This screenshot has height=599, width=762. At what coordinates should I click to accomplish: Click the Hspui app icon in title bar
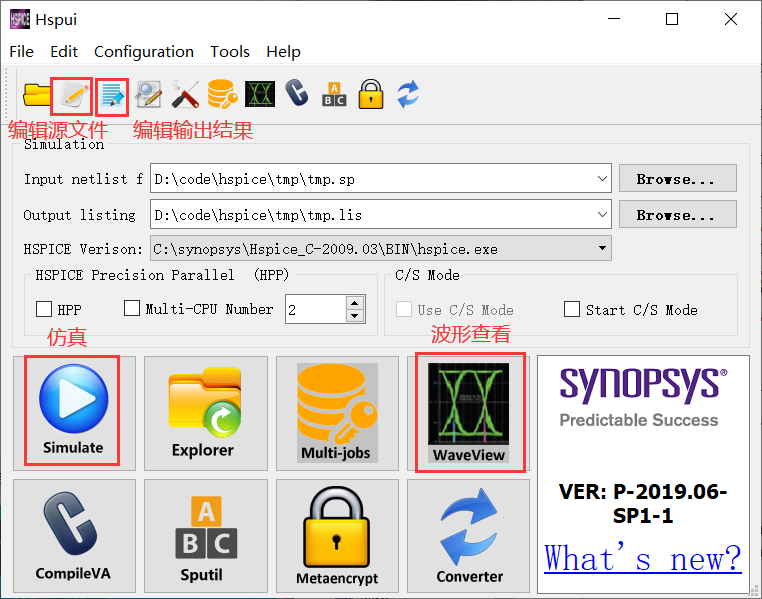(19, 19)
